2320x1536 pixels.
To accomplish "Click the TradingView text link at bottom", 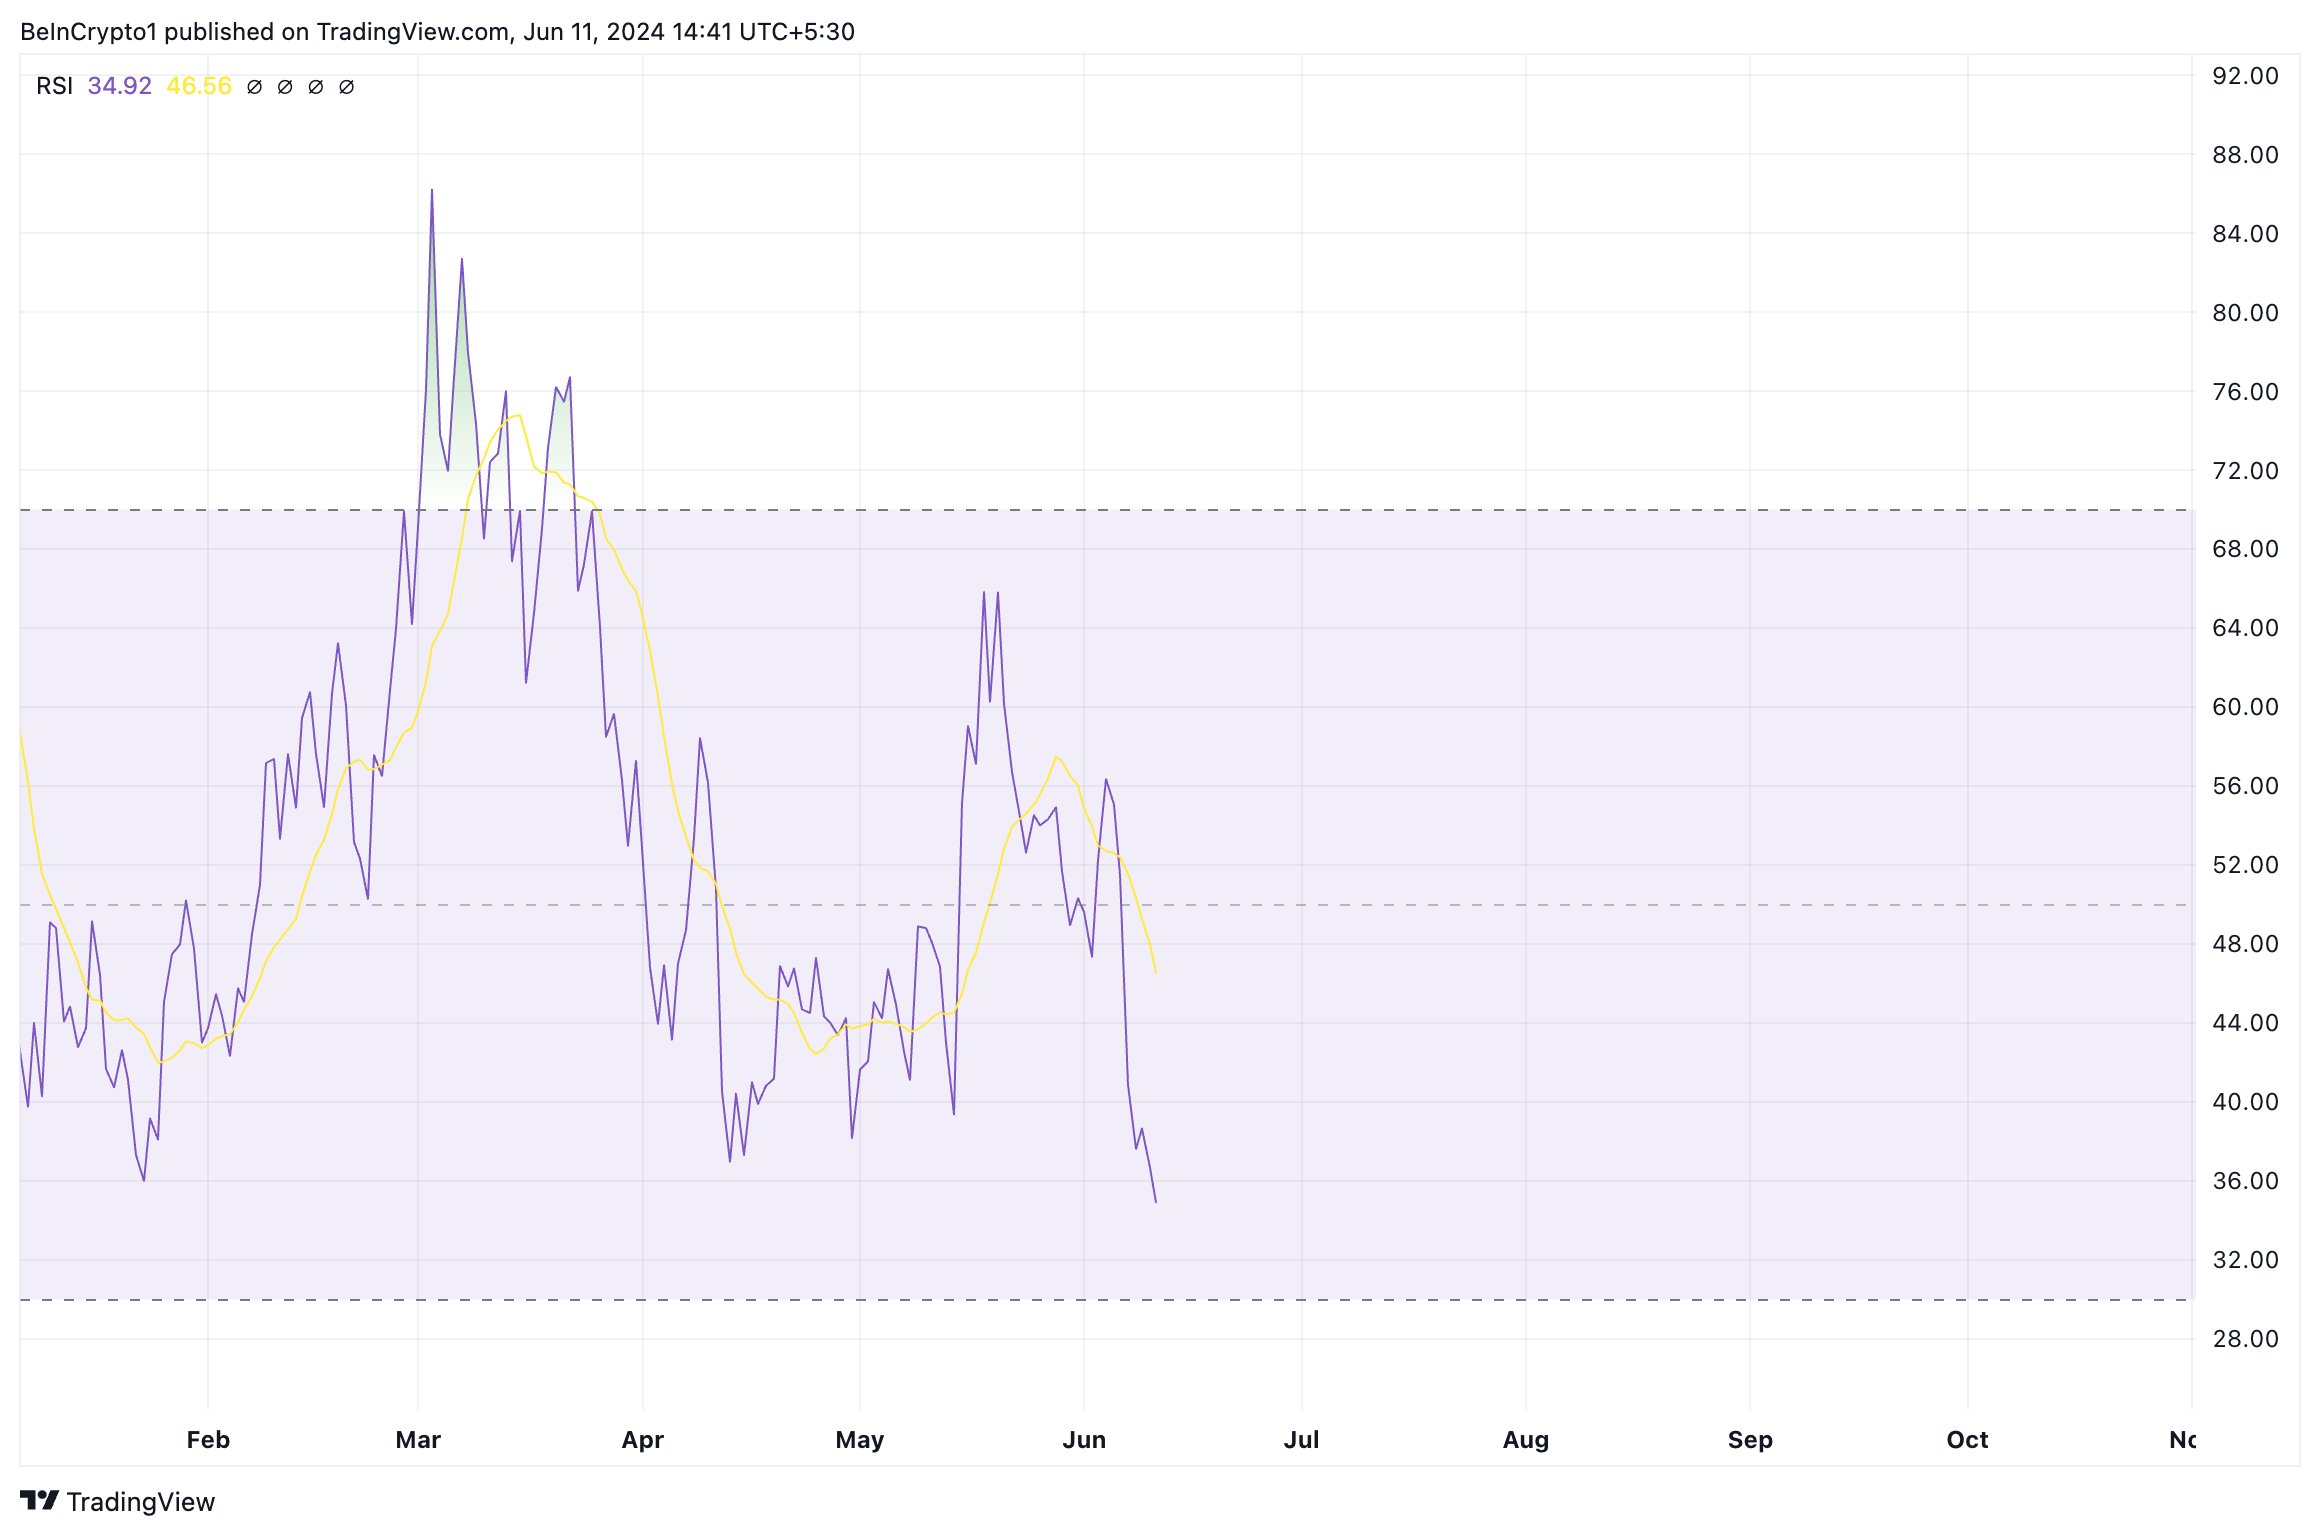I will [140, 1502].
